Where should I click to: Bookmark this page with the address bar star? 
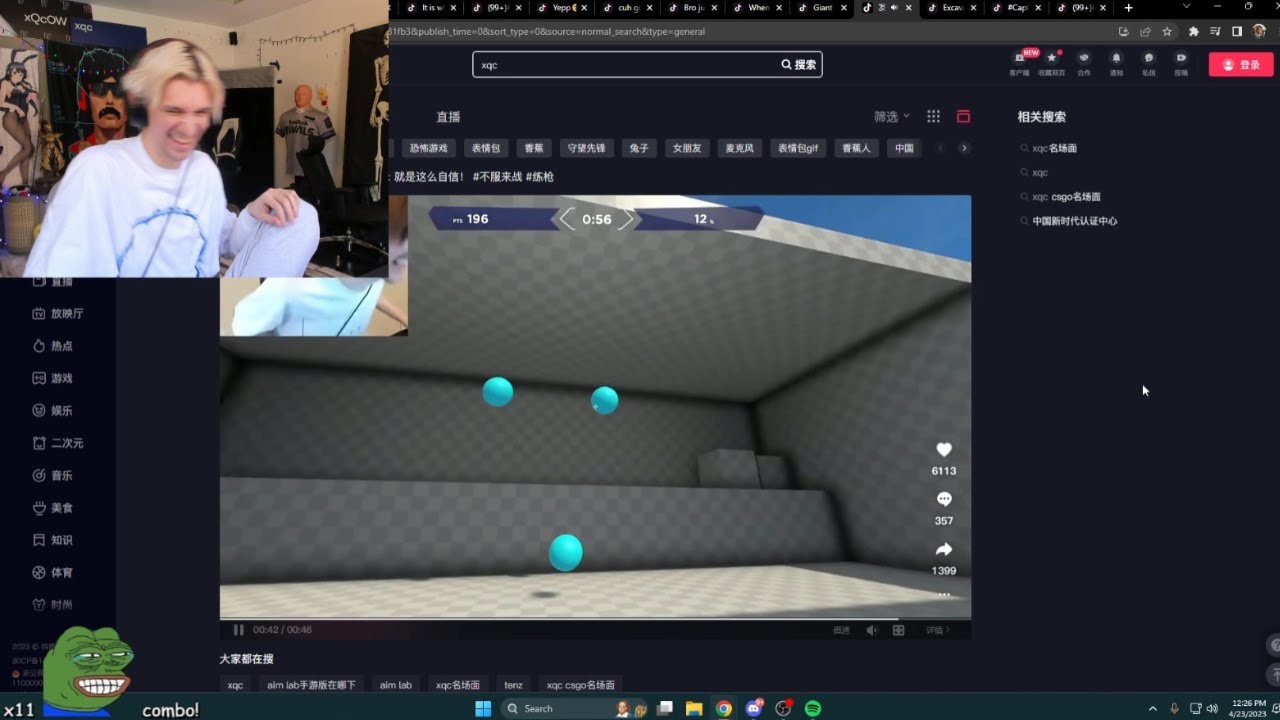(1167, 31)
